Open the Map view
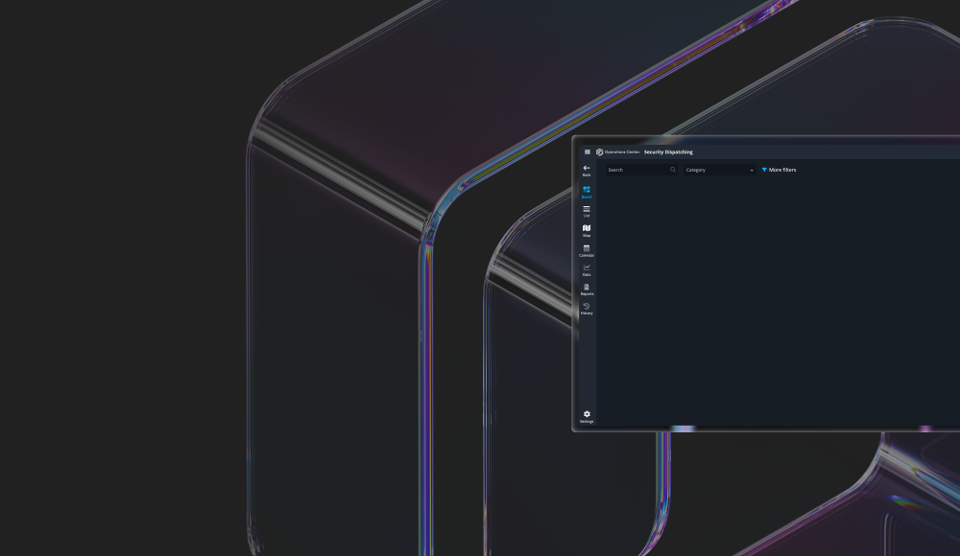This screenshot has height=556, width=960. pyautogui.click(x=587, y=230)
